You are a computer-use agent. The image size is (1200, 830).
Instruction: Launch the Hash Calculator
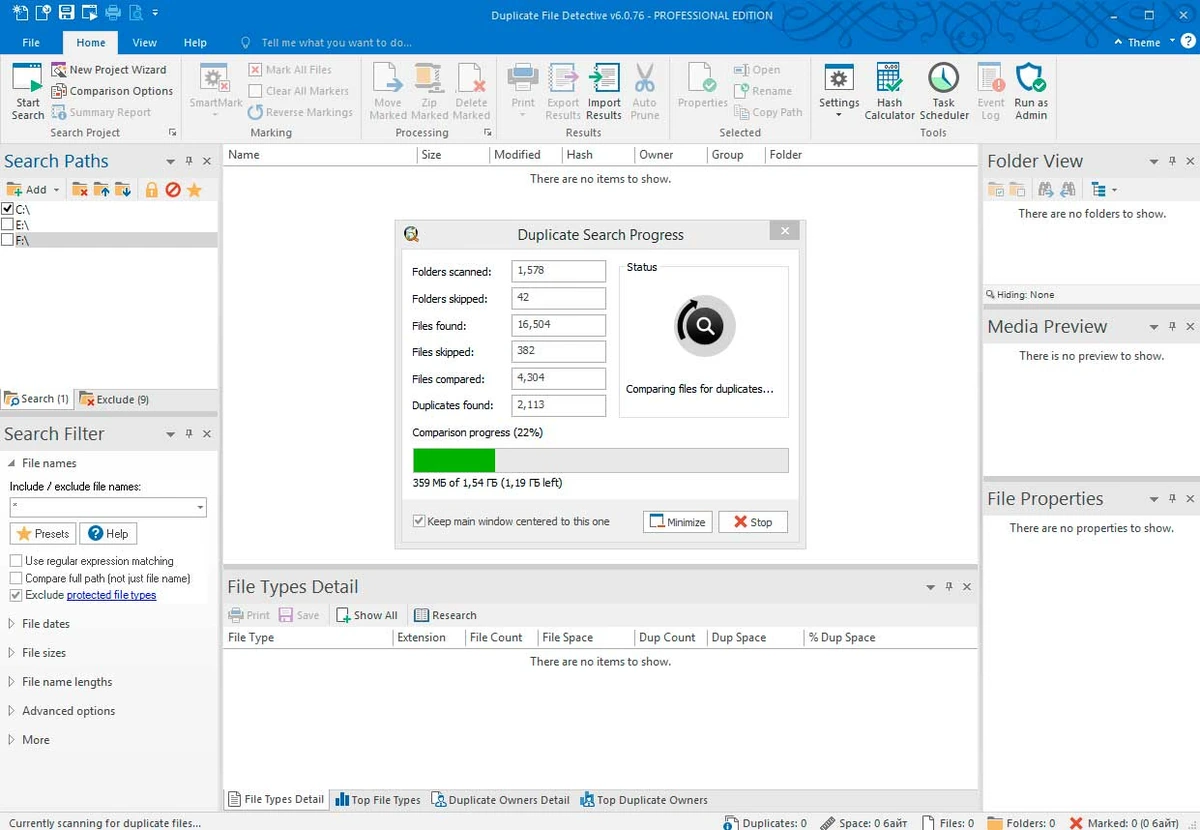pyautogui.click(x=889, y=90)
